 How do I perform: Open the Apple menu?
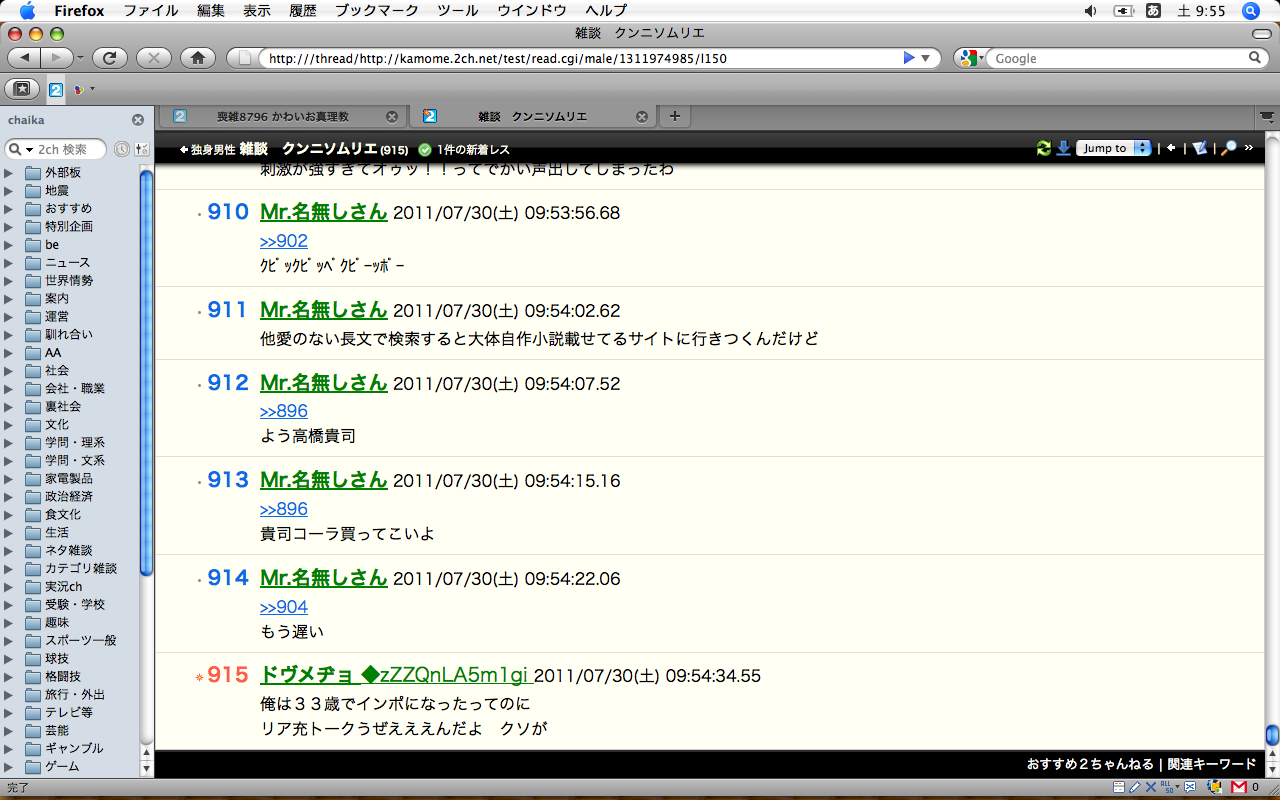tap(27, 11)
